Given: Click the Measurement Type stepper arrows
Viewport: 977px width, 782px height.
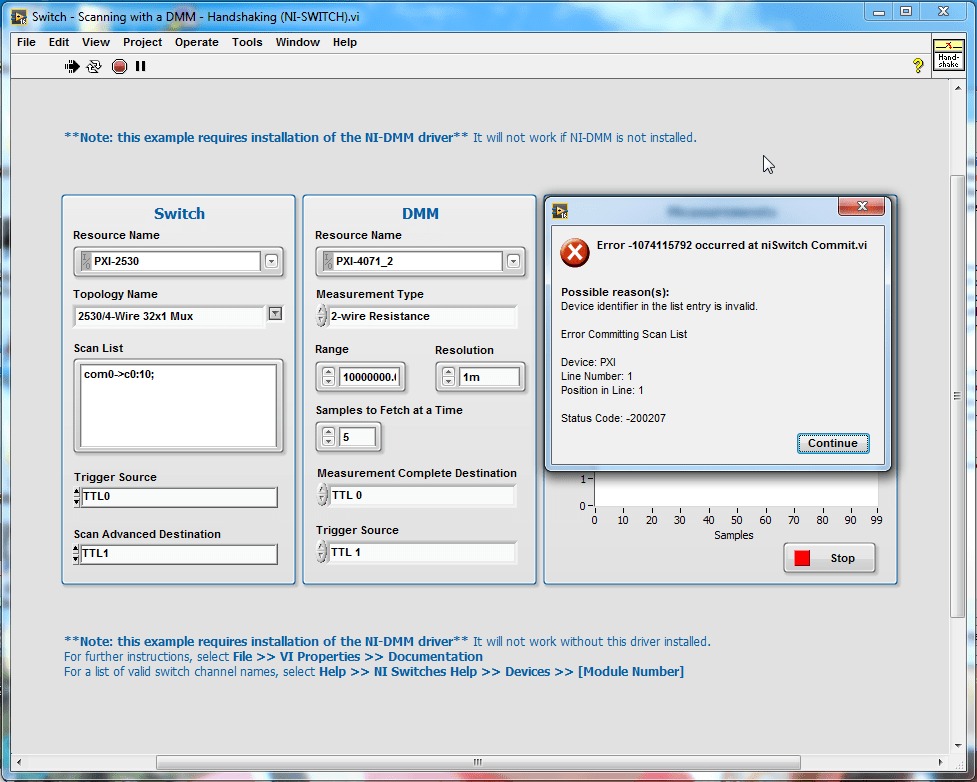Looking at the screenshot, I should pos(322,316).
